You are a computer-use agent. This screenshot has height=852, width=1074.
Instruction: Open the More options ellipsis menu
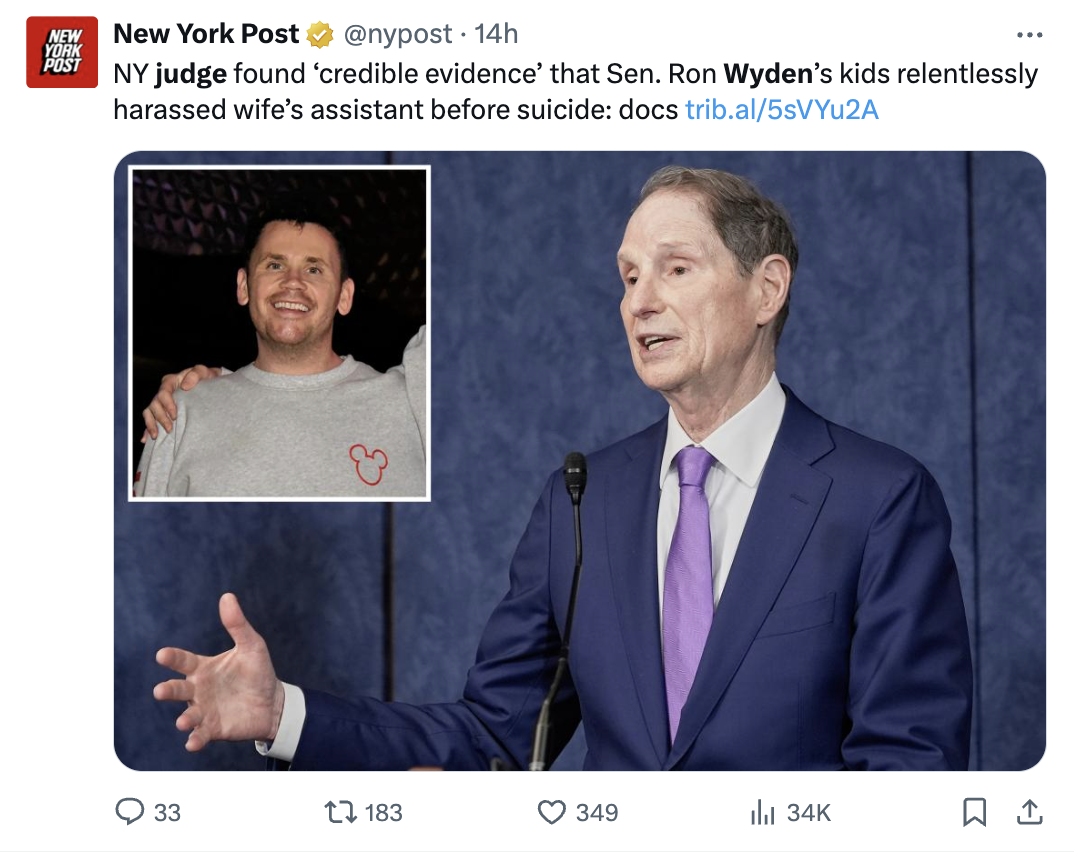tap(1029, 35)
